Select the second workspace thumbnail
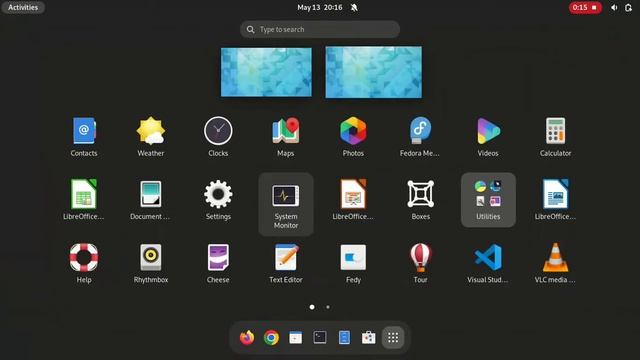This screenshot has width=640, height=360. (x=373, y=72)
